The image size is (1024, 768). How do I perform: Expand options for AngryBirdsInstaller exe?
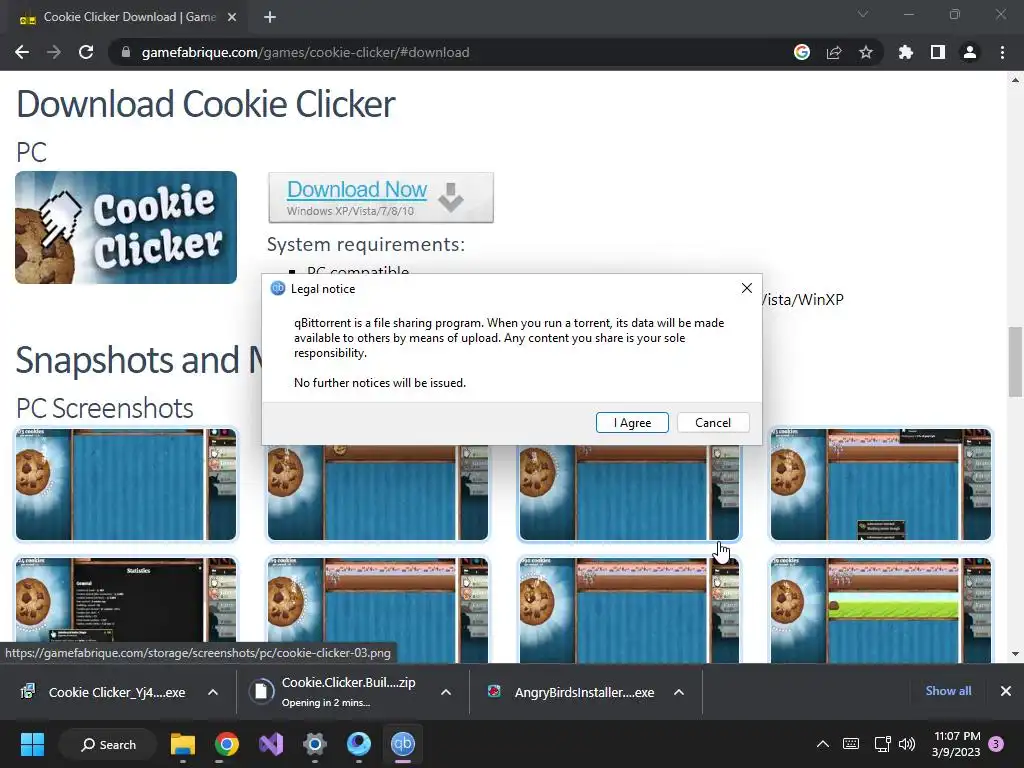[x=679, y=692]
